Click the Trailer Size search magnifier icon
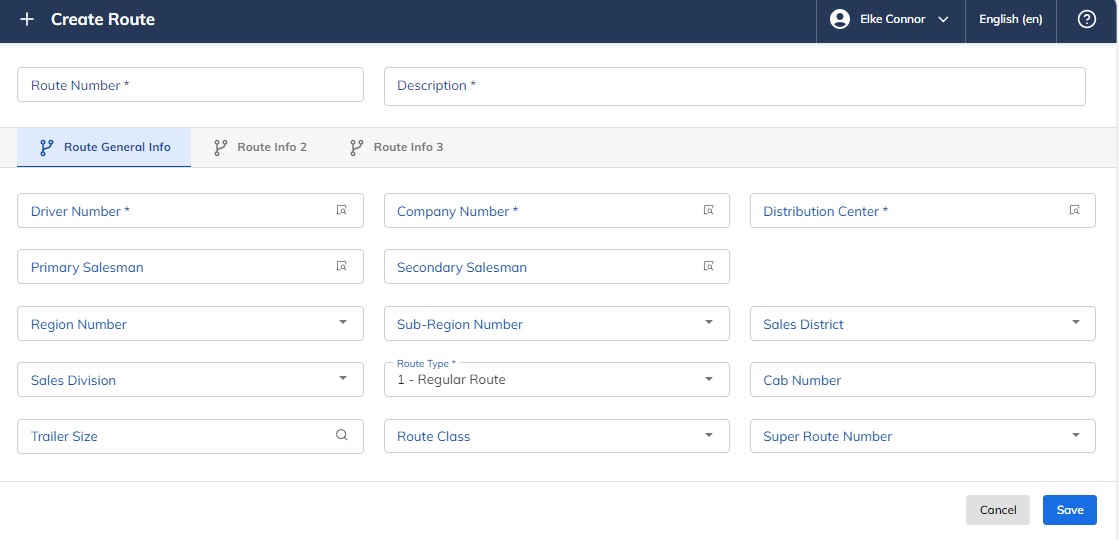Screen dimensions: 1119x540 pyautogui.click(x=342, y=435)
